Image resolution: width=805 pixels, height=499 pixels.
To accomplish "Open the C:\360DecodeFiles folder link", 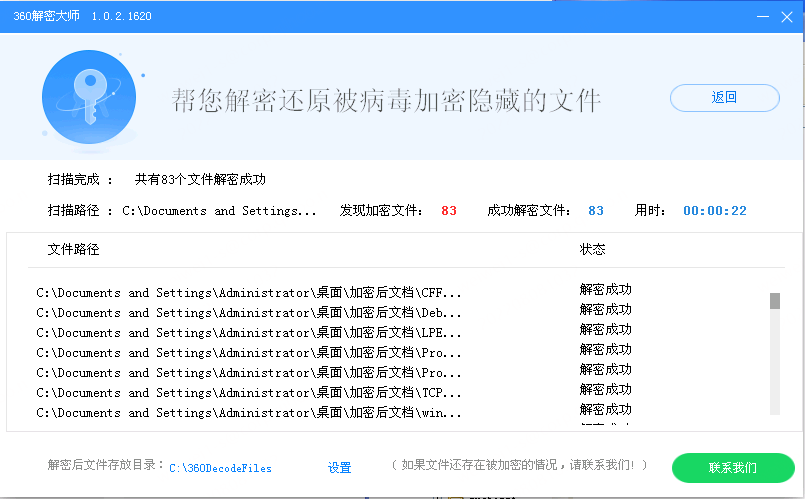I will click(220, 468).
